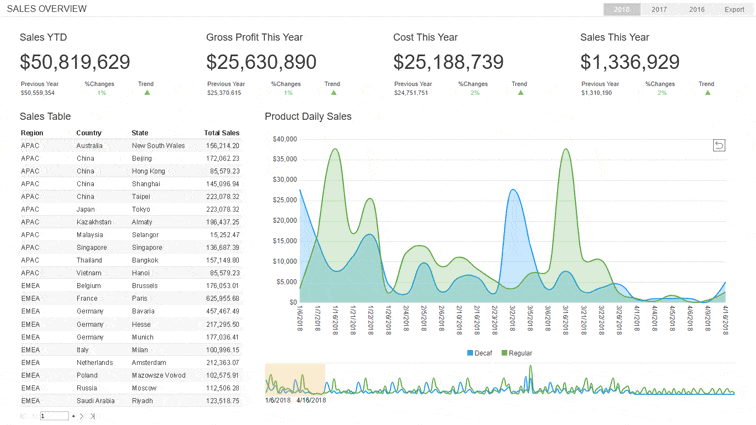The width and height of the screenshot is (756, 425).
Task: Switch to the 2017 year tab
Action: pyautogui.click(x=659, y=9)
